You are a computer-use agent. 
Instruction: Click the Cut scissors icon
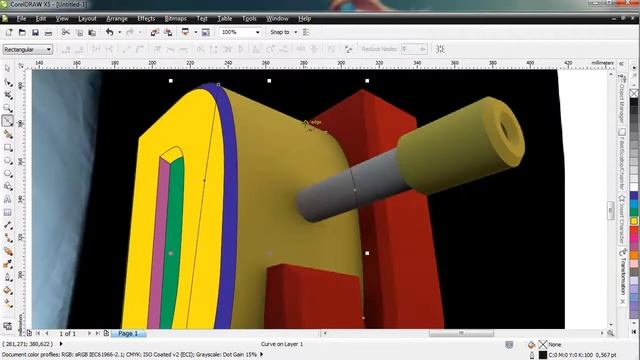pyautogui.click(x=65, y=32)
